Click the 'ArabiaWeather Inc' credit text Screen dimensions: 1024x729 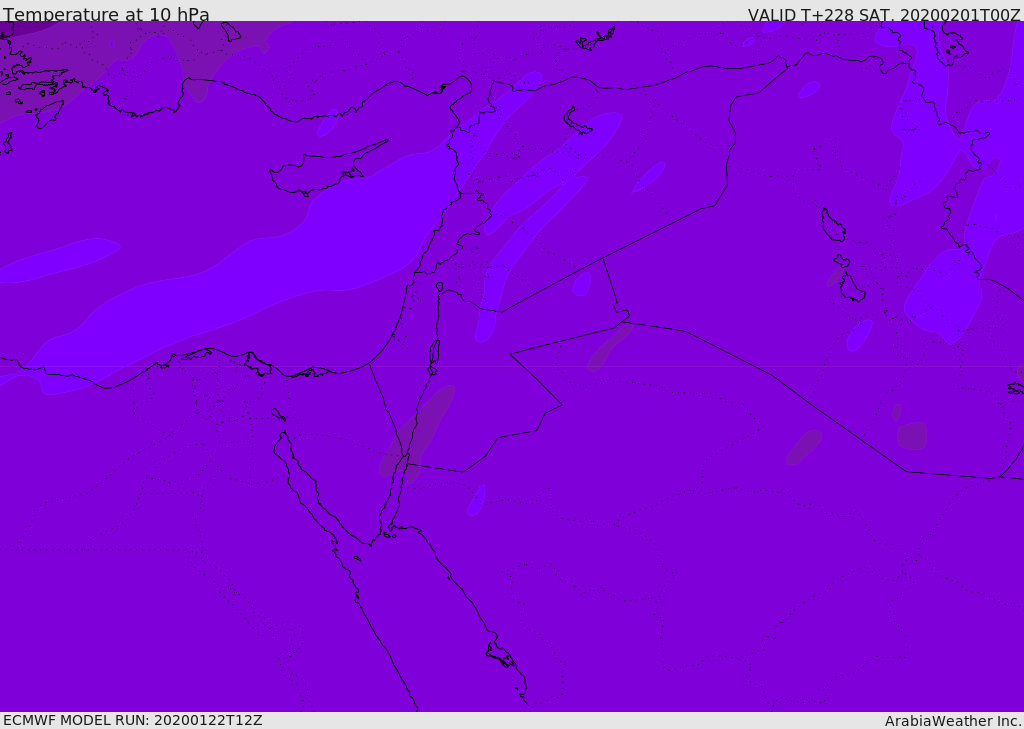[x=953, y=721]
